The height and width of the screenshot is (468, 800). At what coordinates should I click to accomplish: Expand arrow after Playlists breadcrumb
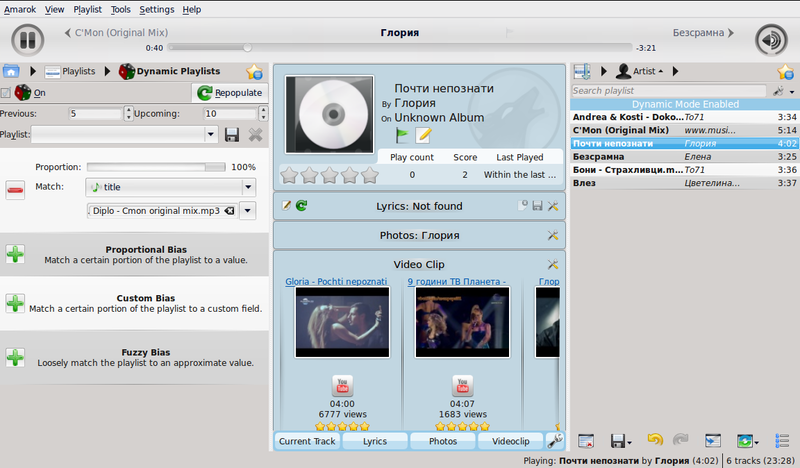[107, 71]
